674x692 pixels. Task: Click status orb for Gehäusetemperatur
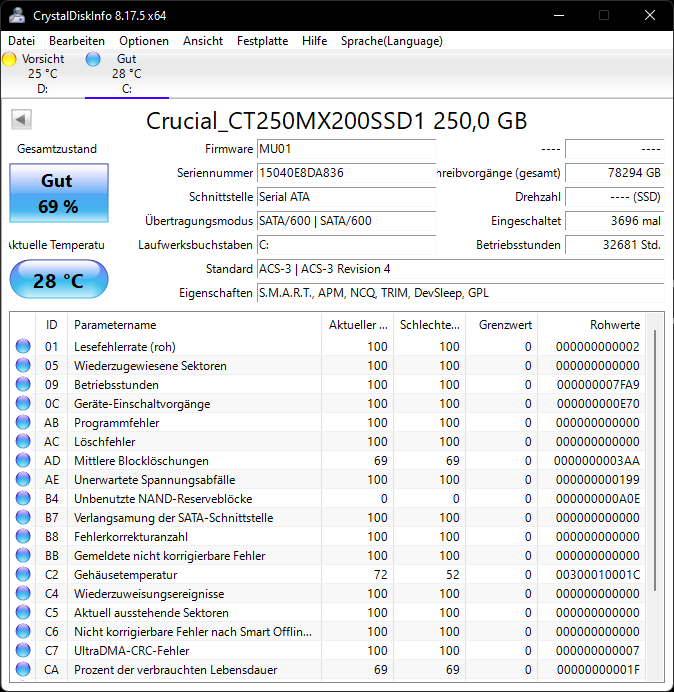pyautogui.click(x=23, y=574)
